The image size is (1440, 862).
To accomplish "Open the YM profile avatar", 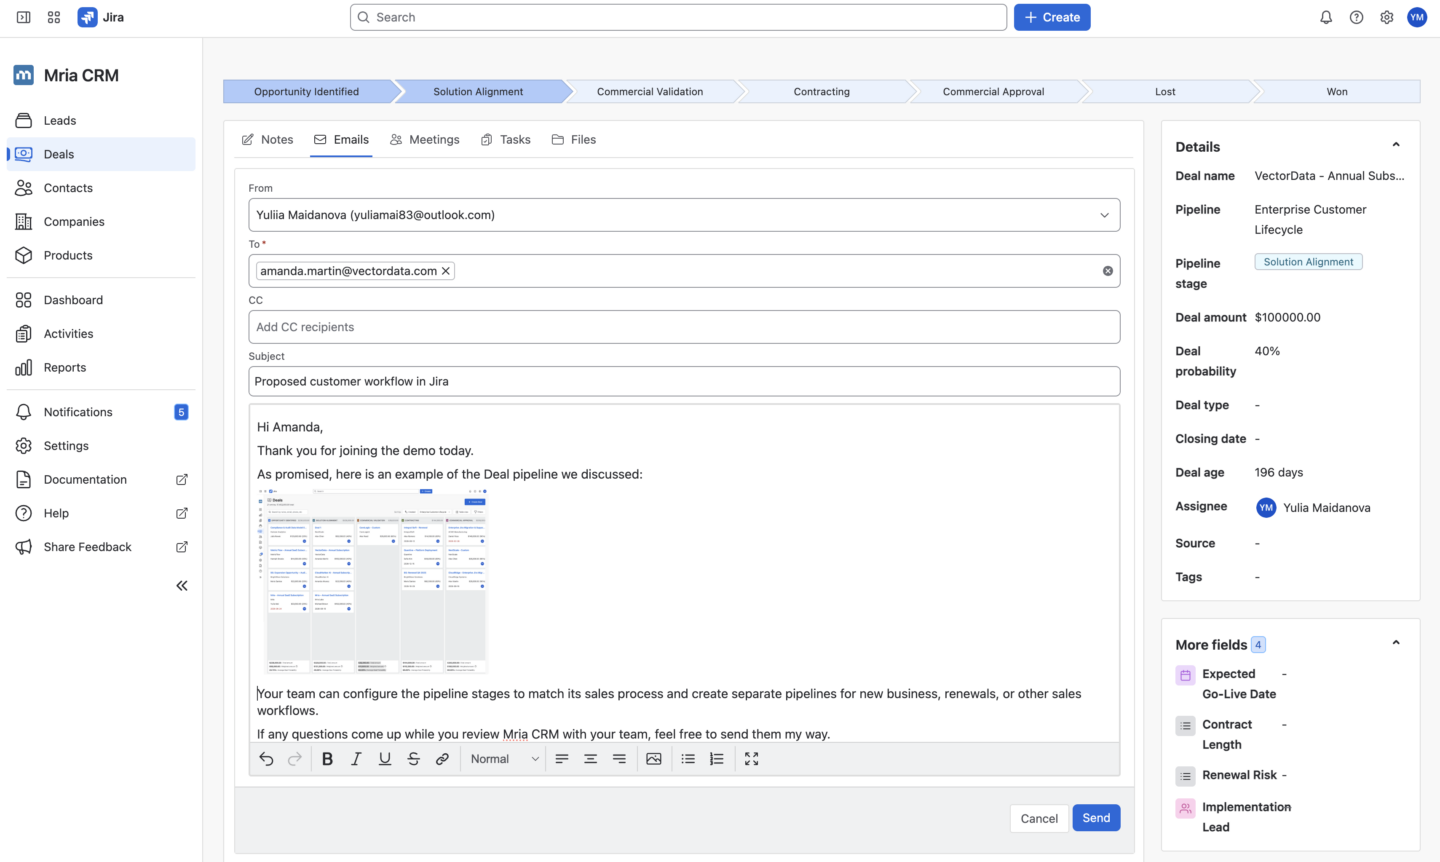I will tap(1417, 17).
